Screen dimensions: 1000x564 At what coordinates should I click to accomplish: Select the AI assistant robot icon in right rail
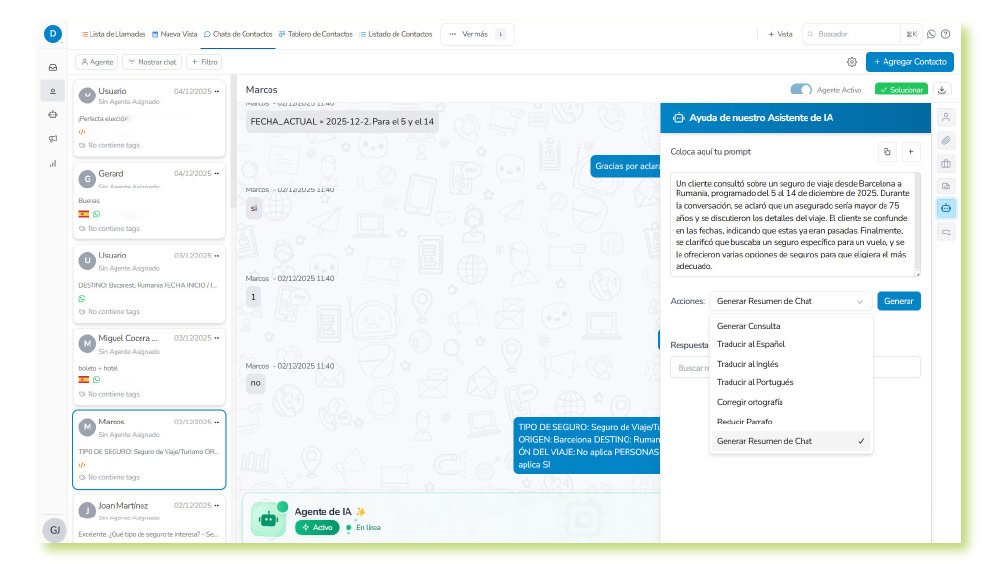tap(946, 209)
